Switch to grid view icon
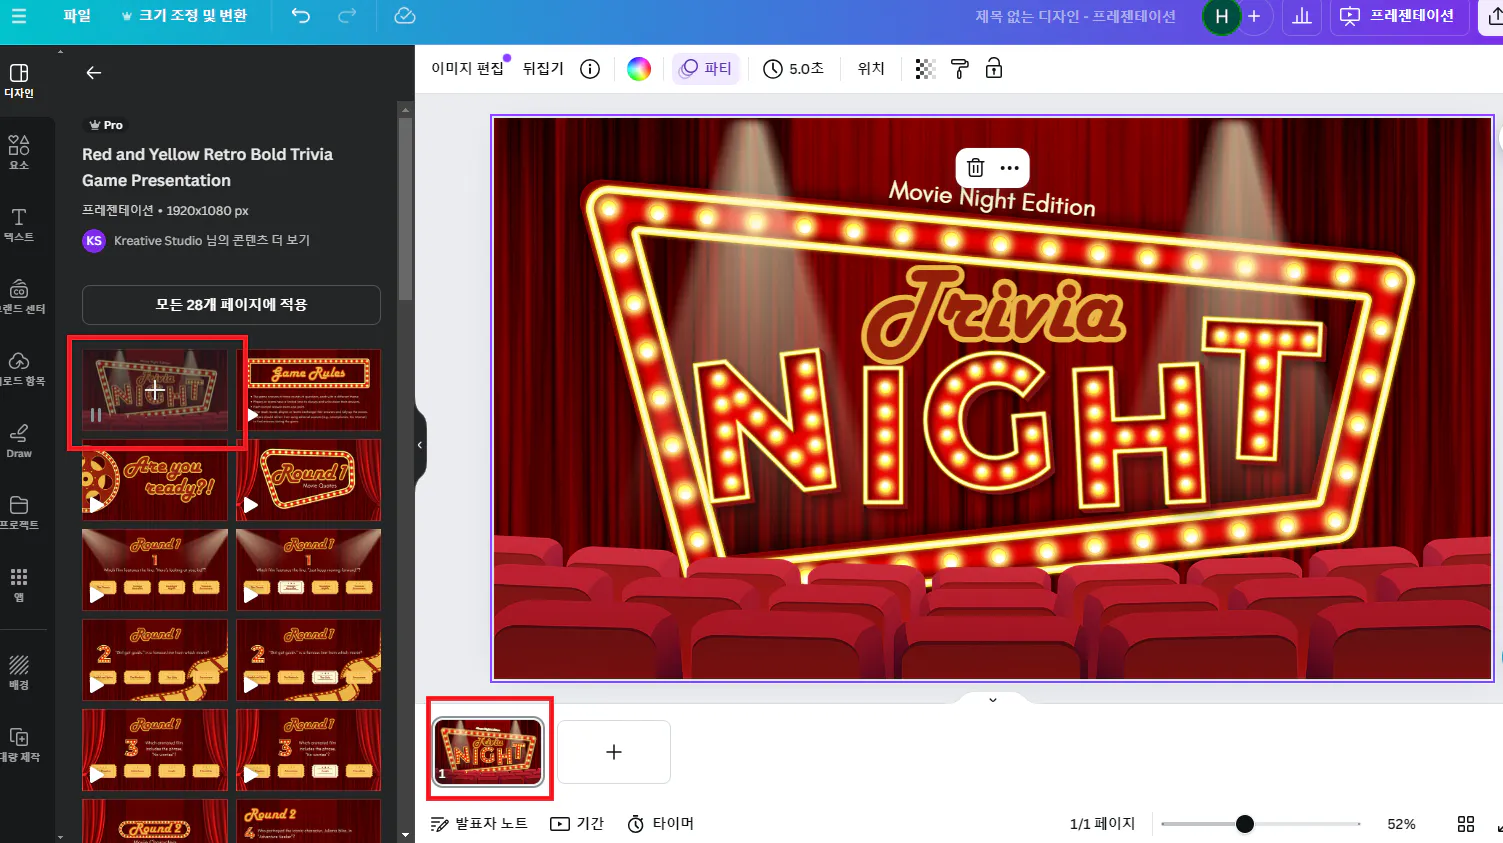This screenshot has width=1503, height=843. (1466, 824)
